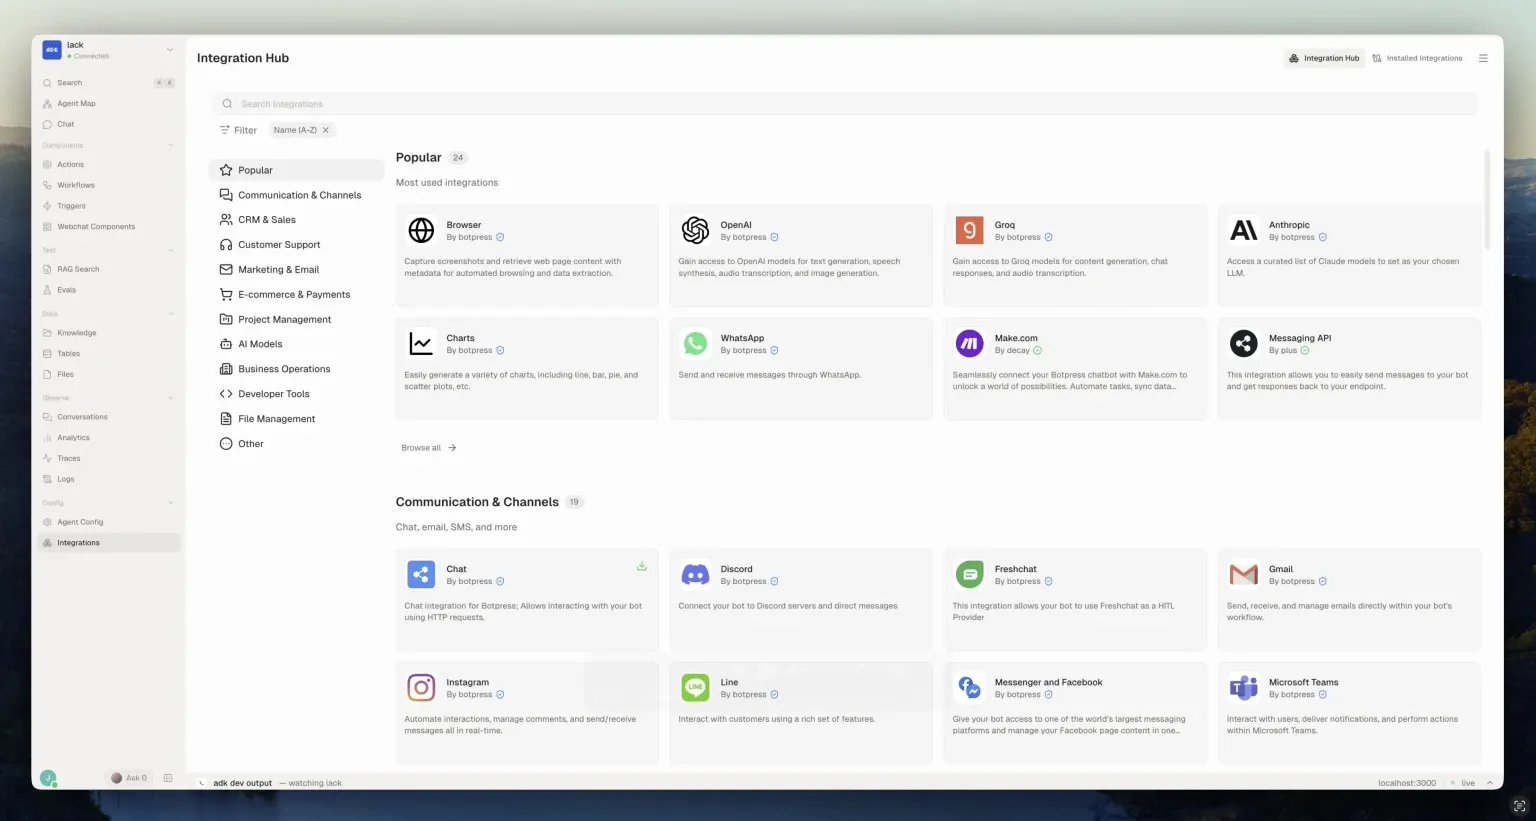
Task: Open Actions in the sidebar
Action: coord(109,165)
